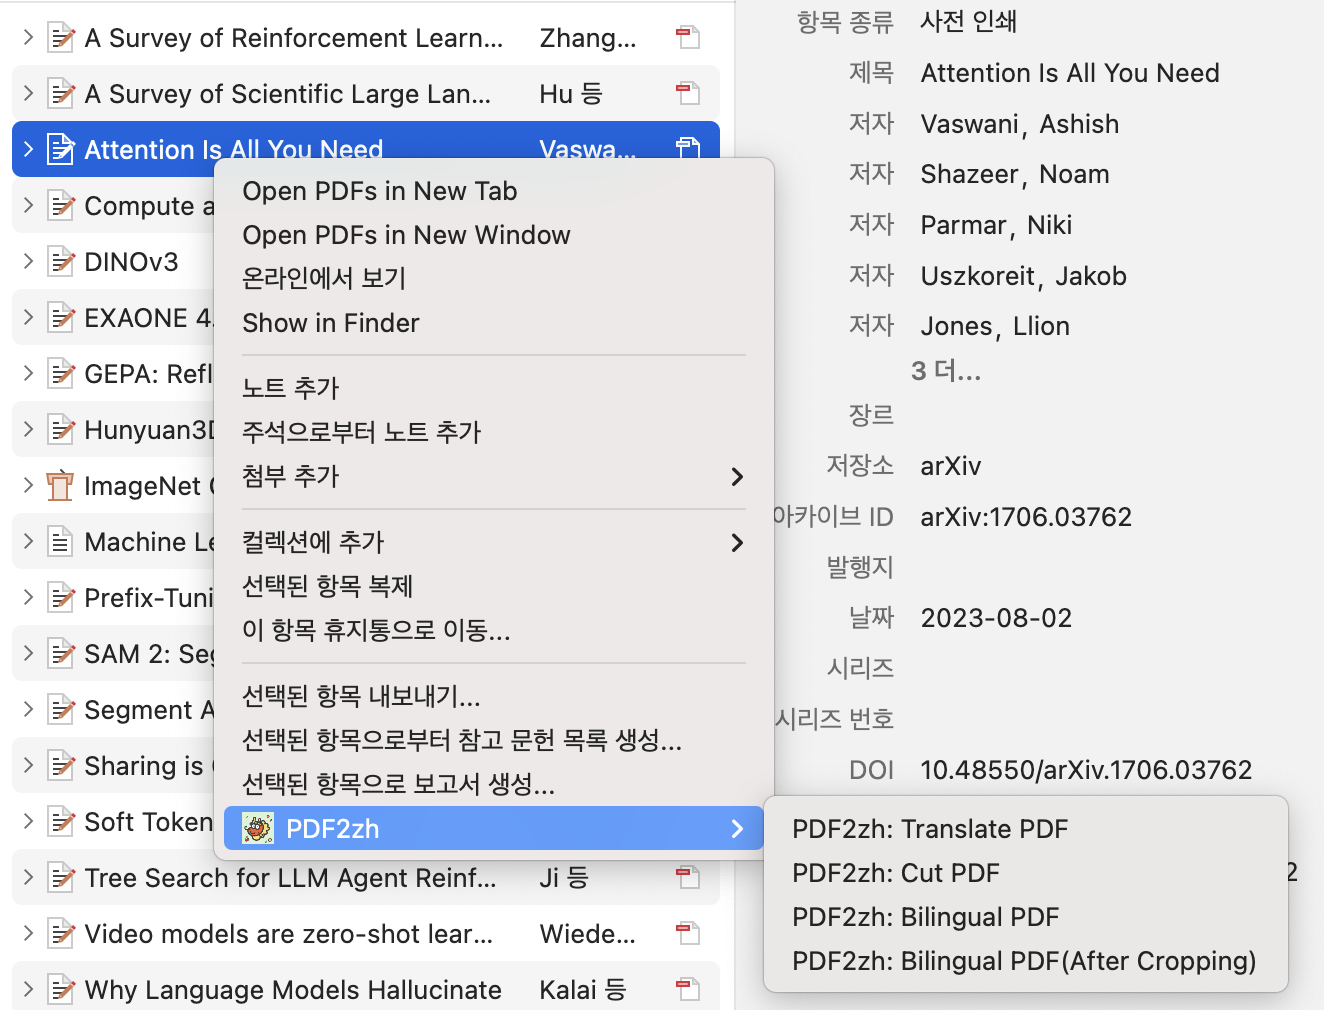Select PDF2zh: Translate PDF

(x=929, y=829)
